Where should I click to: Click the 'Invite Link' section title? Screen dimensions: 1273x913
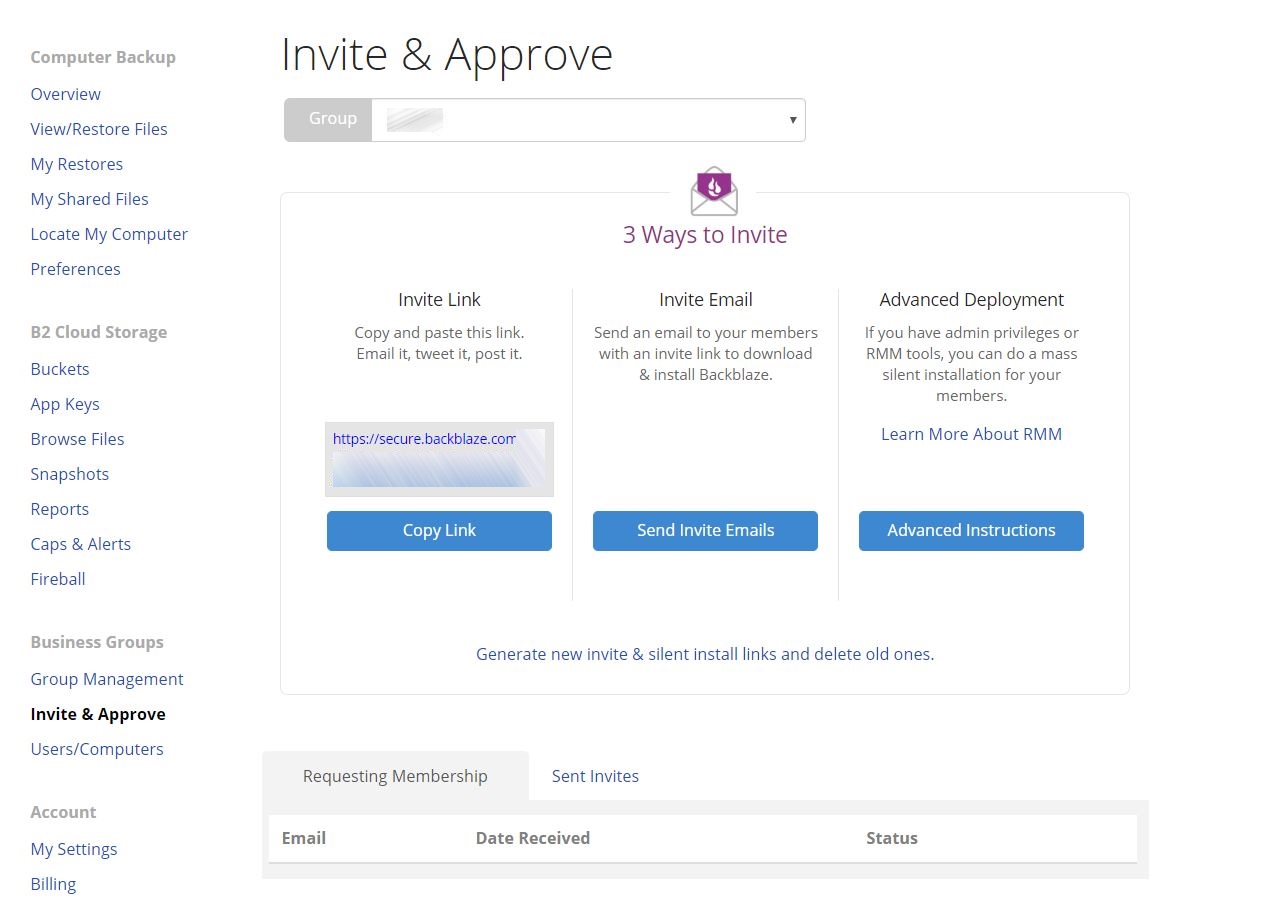(x=439, y=300)
